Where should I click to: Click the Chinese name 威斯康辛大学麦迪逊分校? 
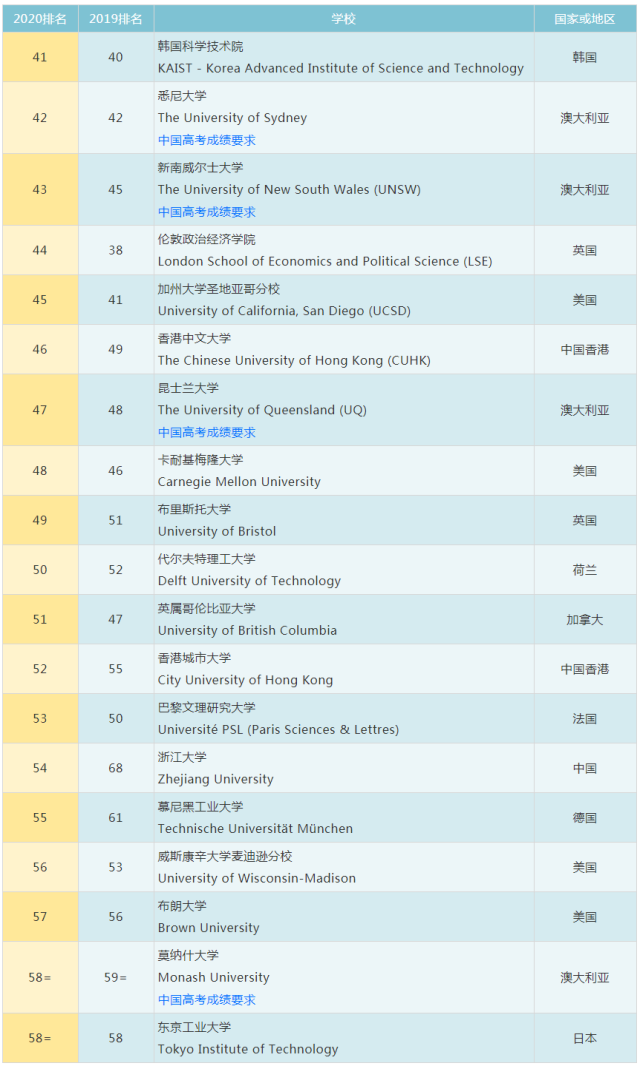pyautogui.click(x=225, y=857)
